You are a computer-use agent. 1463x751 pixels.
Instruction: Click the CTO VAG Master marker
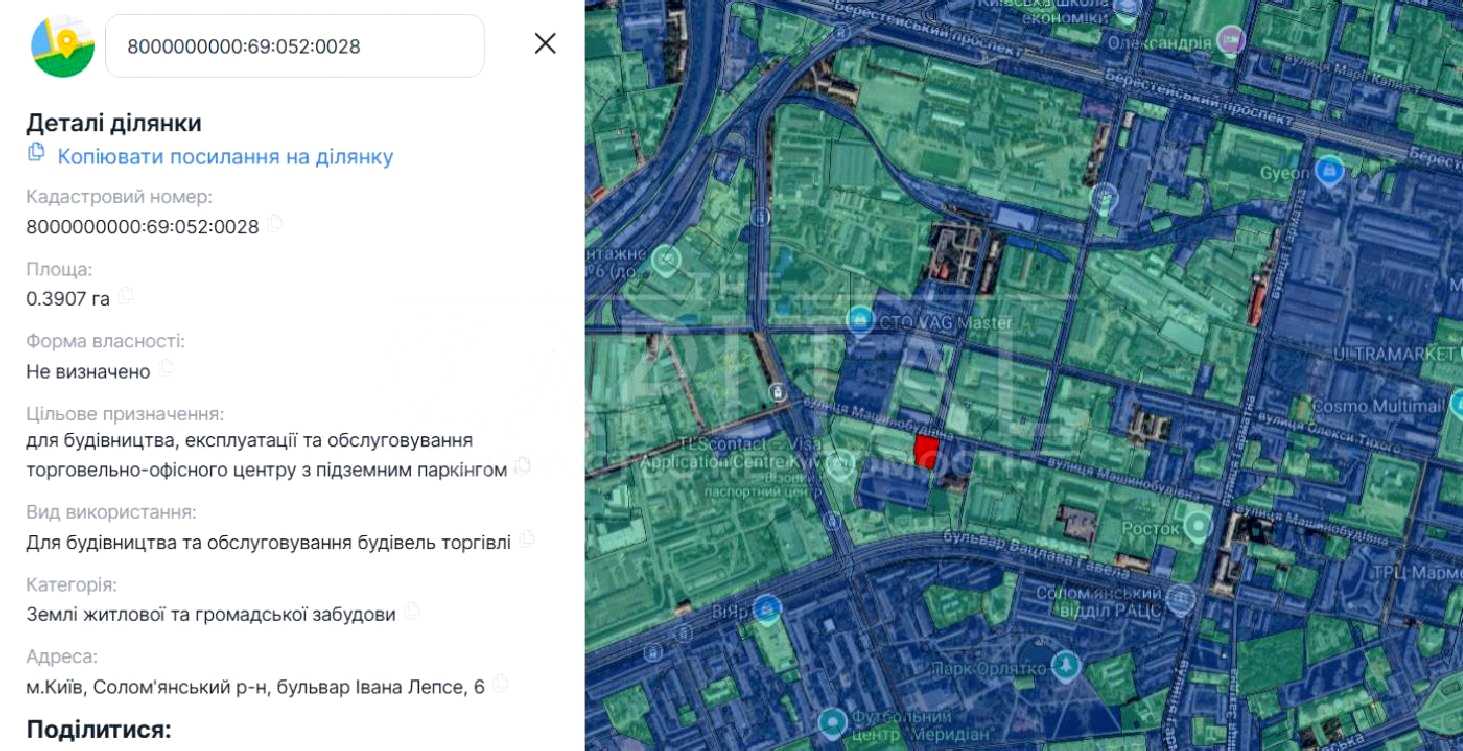click(x=860, y=321)
